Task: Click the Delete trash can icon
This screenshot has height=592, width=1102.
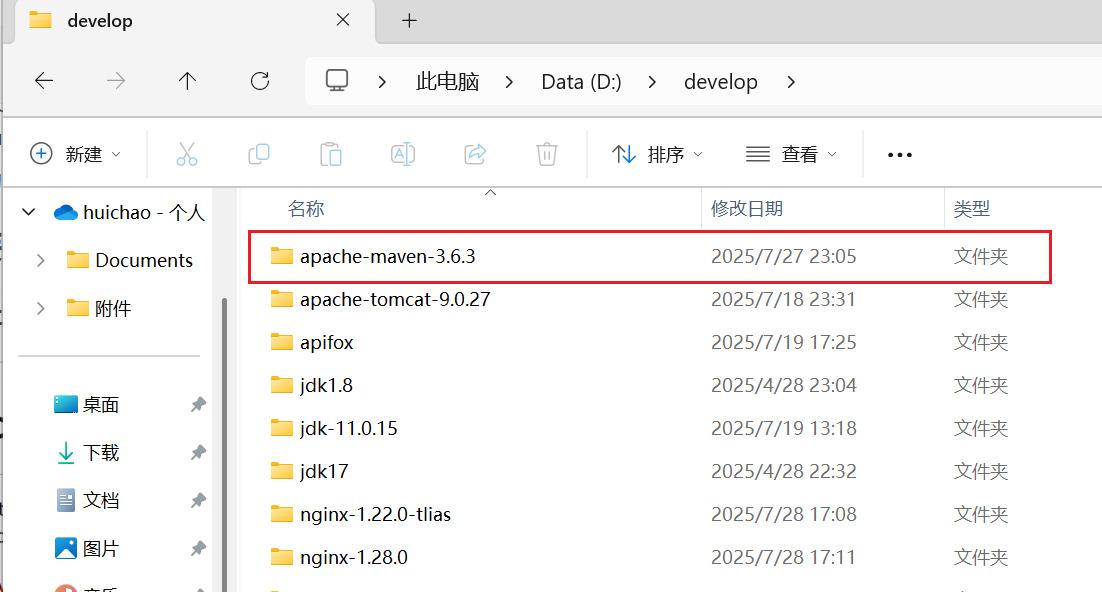Action: pyautogui.click(x=547, y=154)
